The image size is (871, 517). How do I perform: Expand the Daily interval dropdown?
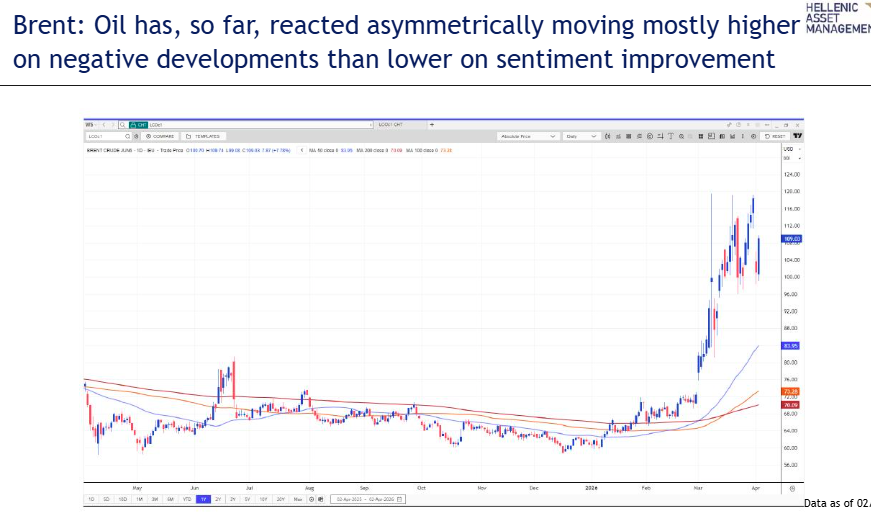coord(581,136)
